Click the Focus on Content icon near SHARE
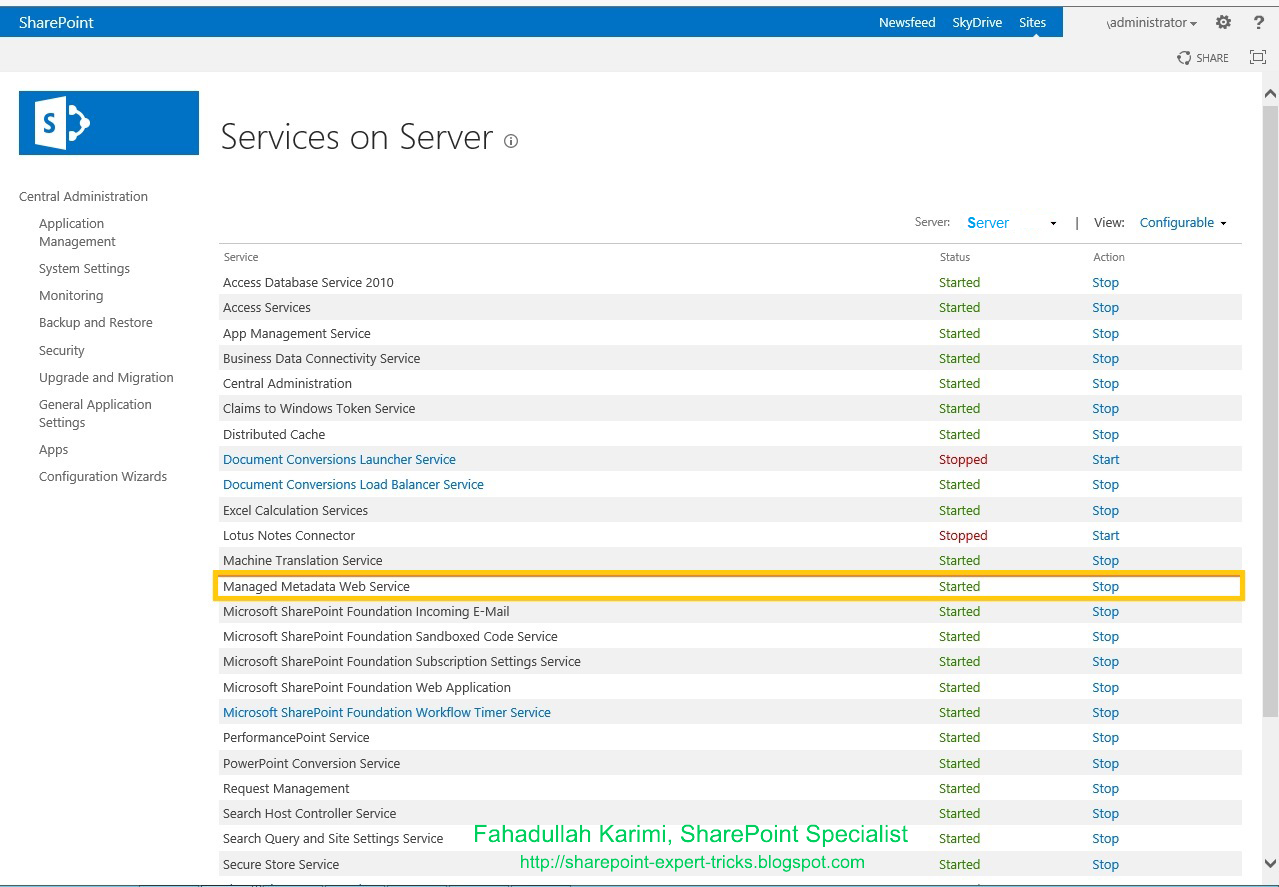Image resolution: width=1279 pixels, height=887 pixels. (x=1257, y=57)
